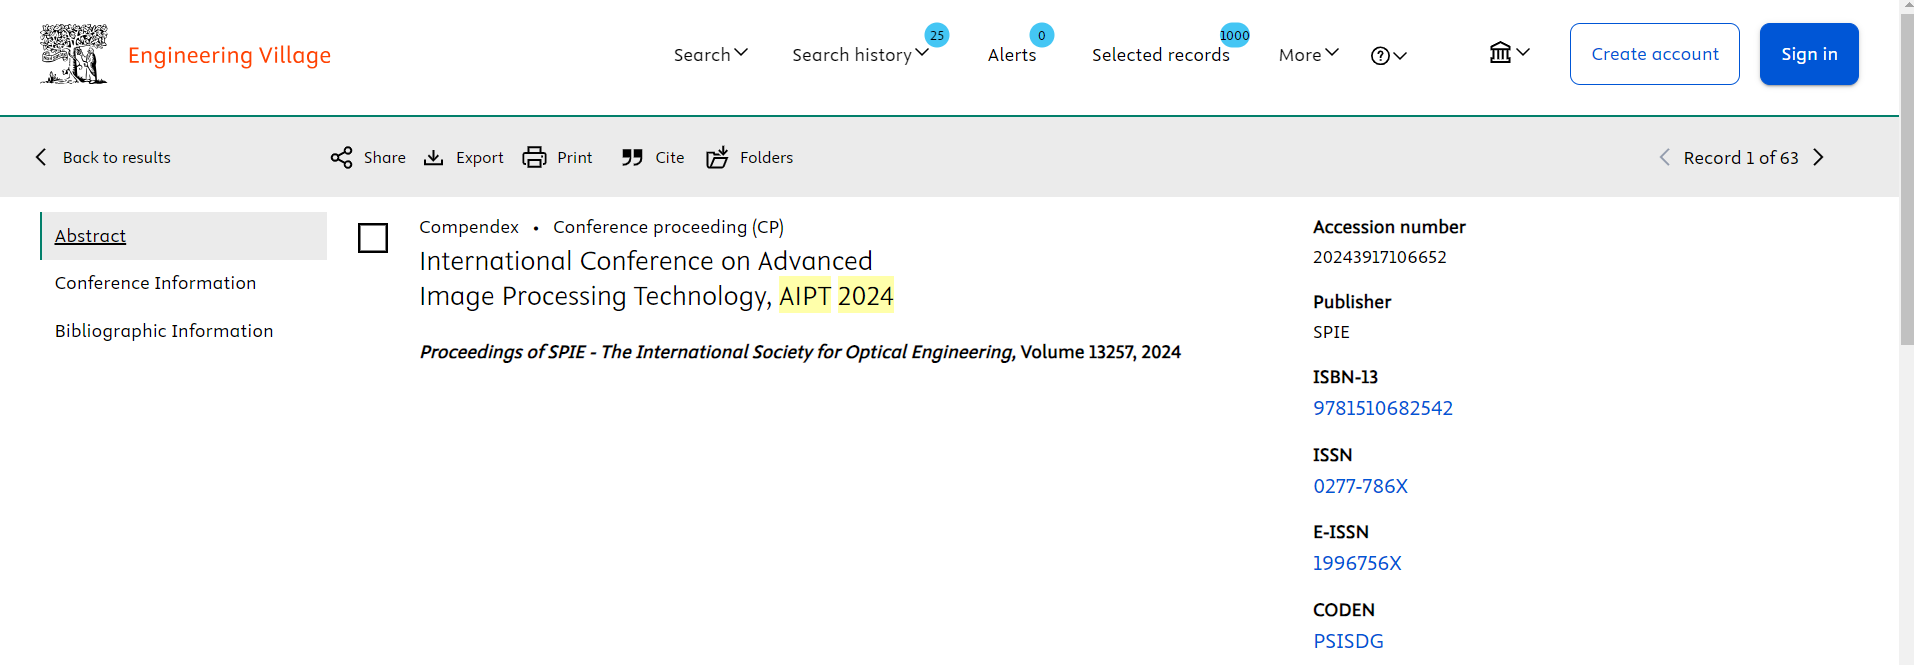
Task: Click the AIPT 2024 conference title
Action: click(x=656, y=278)
